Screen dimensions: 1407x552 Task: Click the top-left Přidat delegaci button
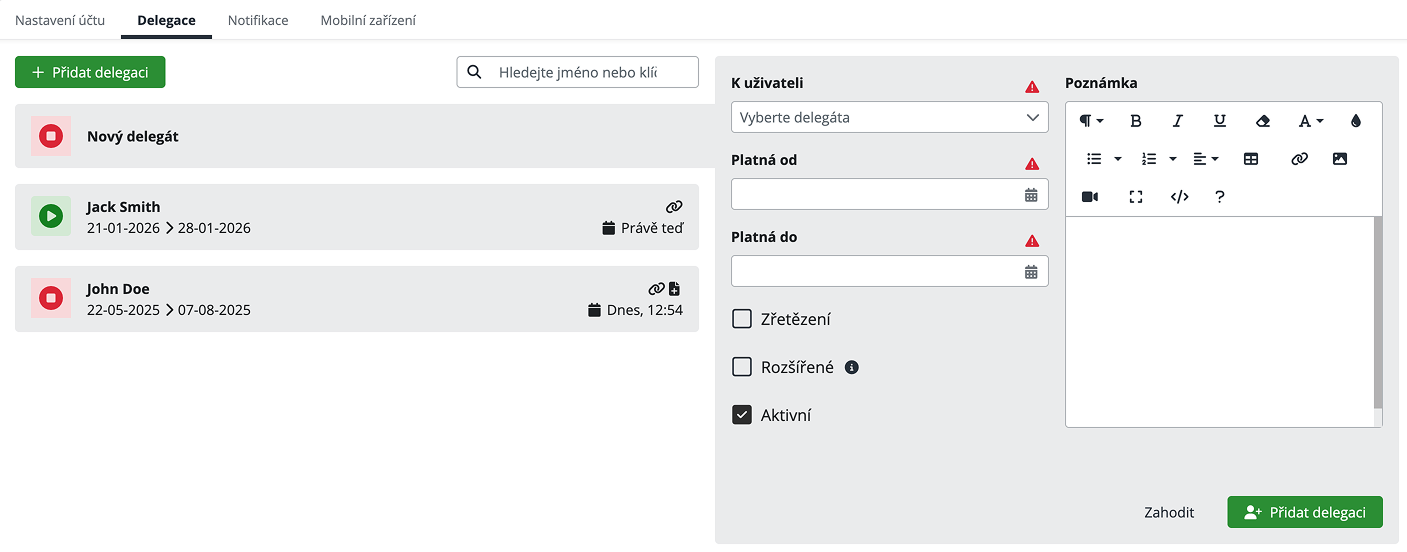tap(90, 72)
